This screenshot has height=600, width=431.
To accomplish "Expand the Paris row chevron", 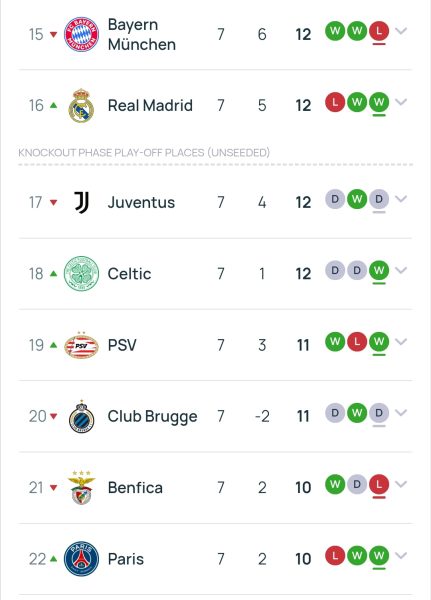I will click(401, 555).
